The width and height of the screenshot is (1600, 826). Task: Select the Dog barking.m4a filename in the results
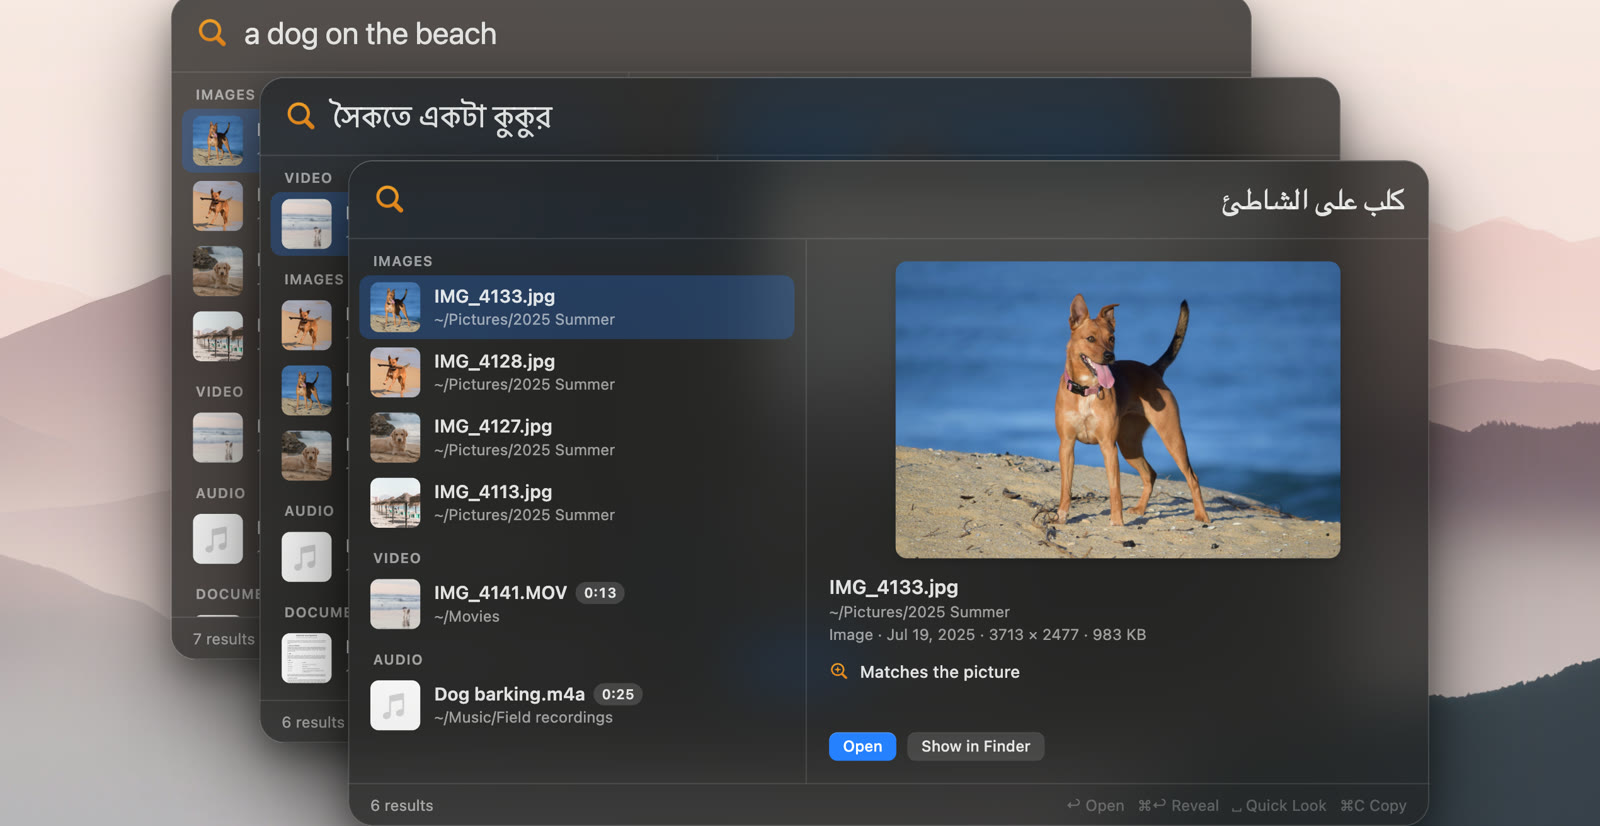(x=509, y=694)
